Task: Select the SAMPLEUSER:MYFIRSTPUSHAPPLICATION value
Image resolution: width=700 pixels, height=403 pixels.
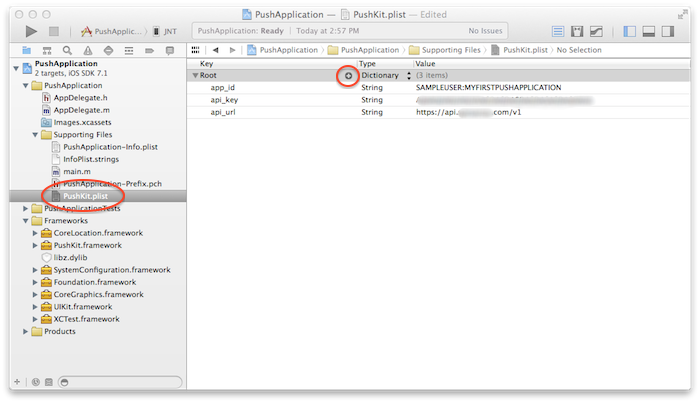Action: click(488, 87)
